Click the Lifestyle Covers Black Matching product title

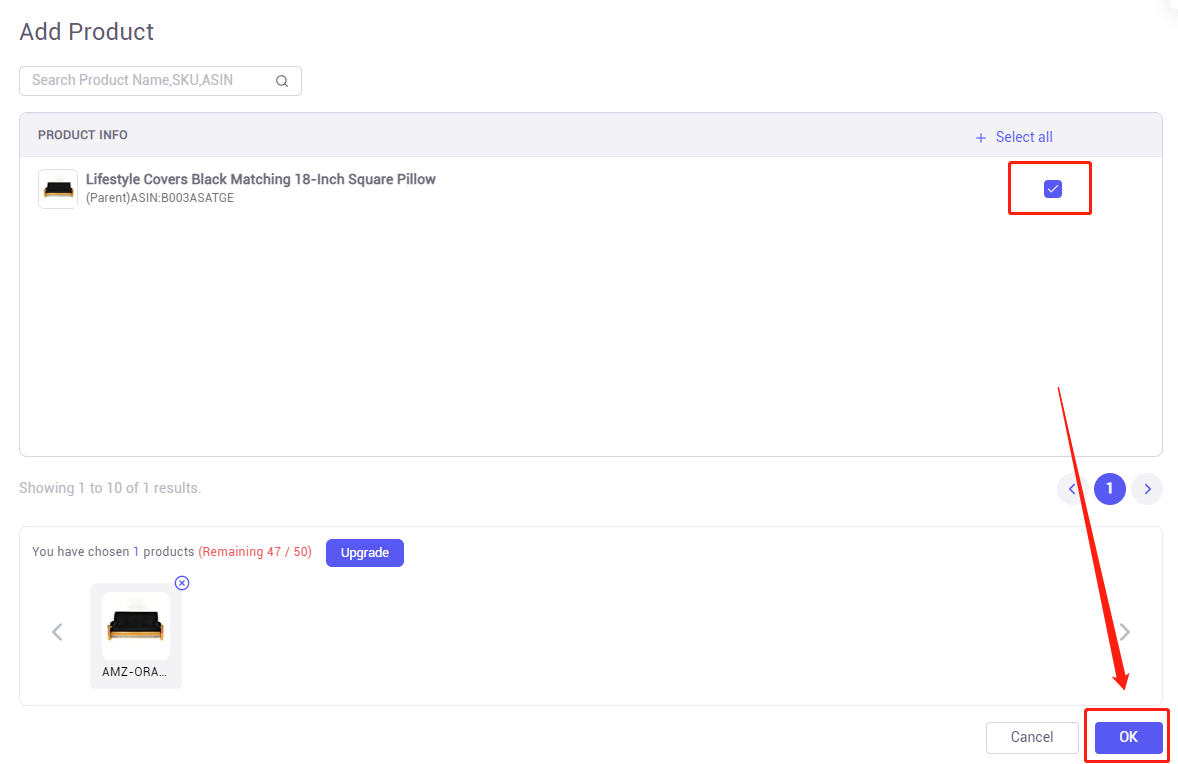[261, 179]
